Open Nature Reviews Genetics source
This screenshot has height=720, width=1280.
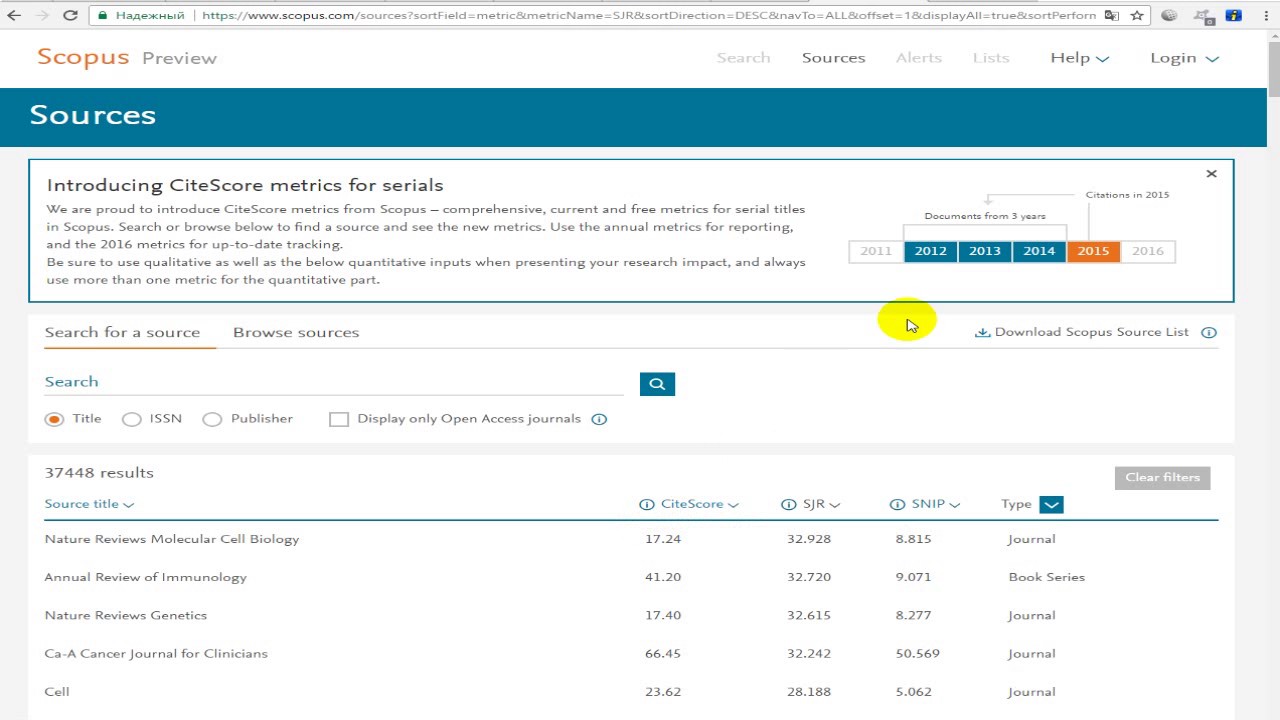tap(126, 615)
